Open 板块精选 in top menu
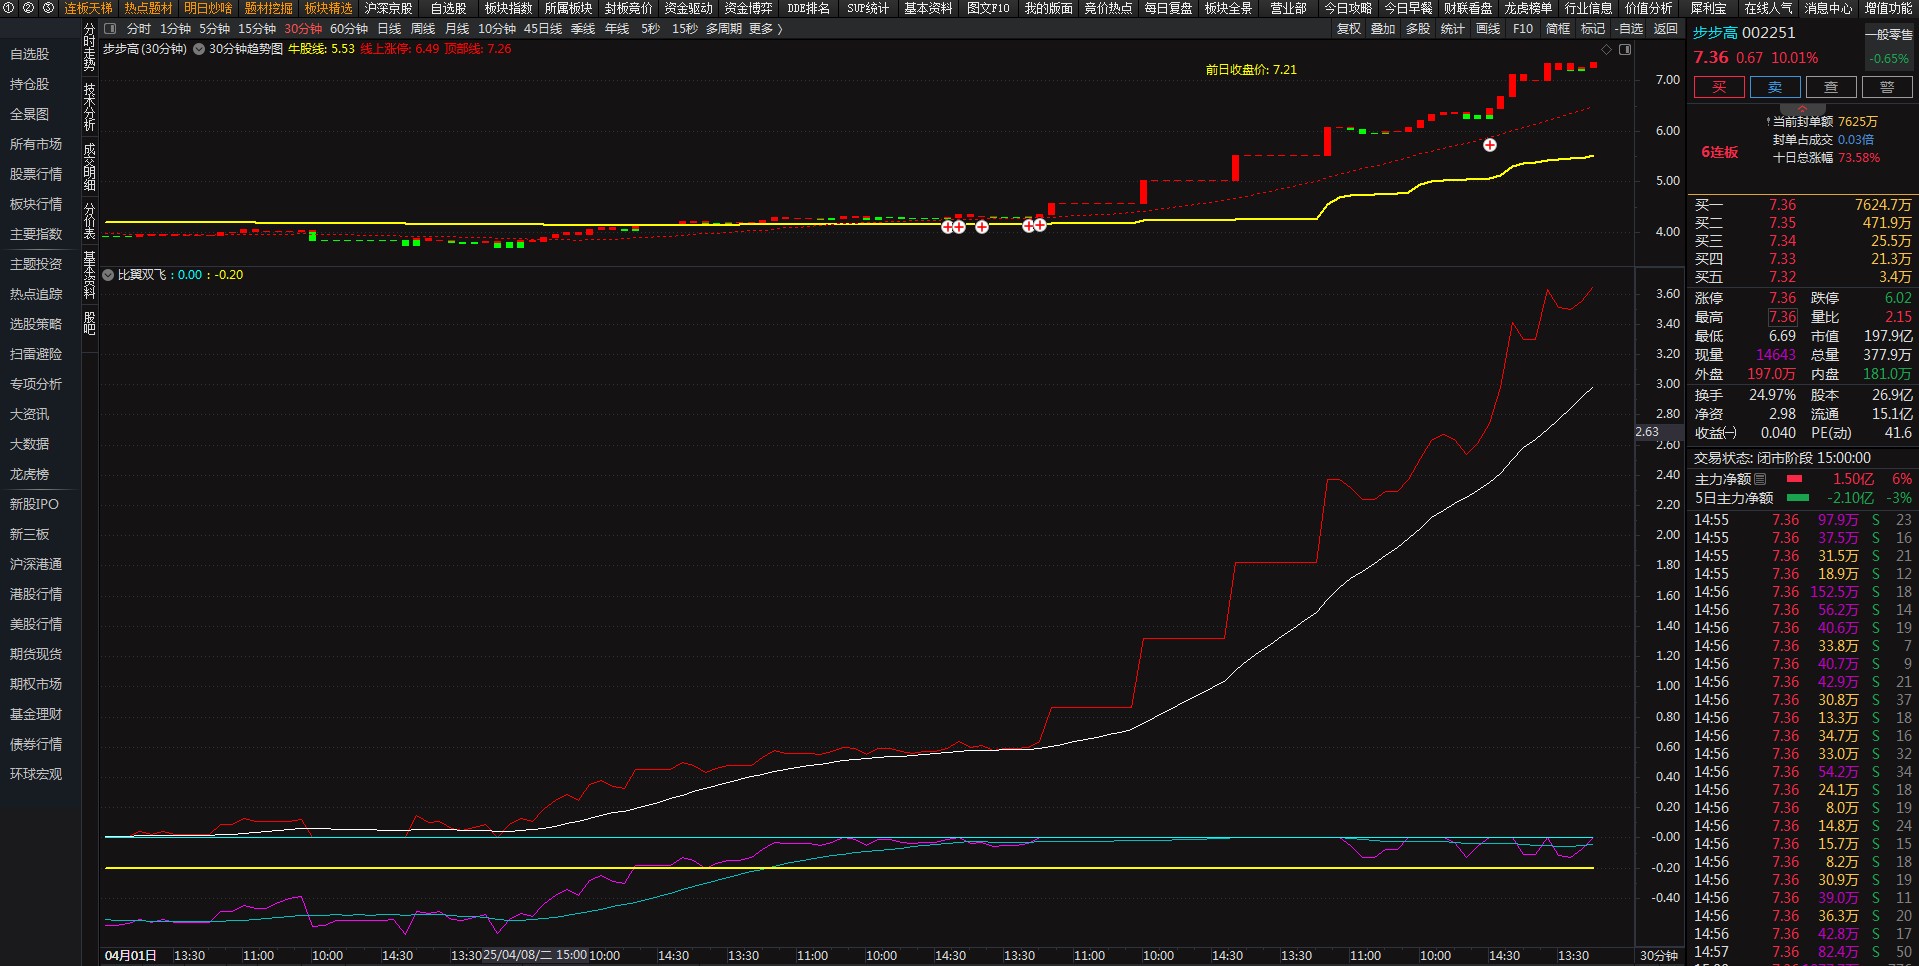Viewport: 1919px width, 966px height. (329, 8)
